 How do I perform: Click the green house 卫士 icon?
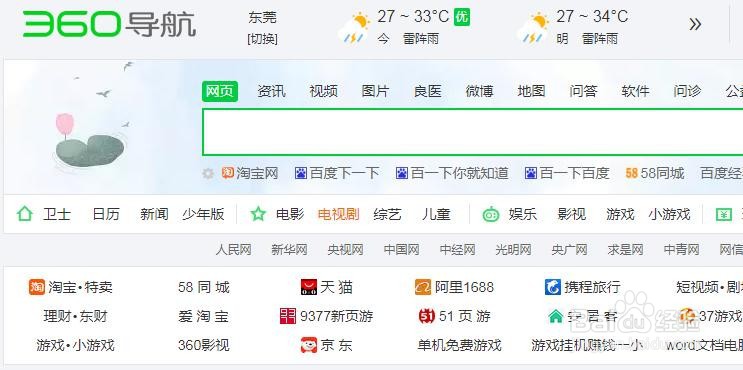[x=25, y=214]
